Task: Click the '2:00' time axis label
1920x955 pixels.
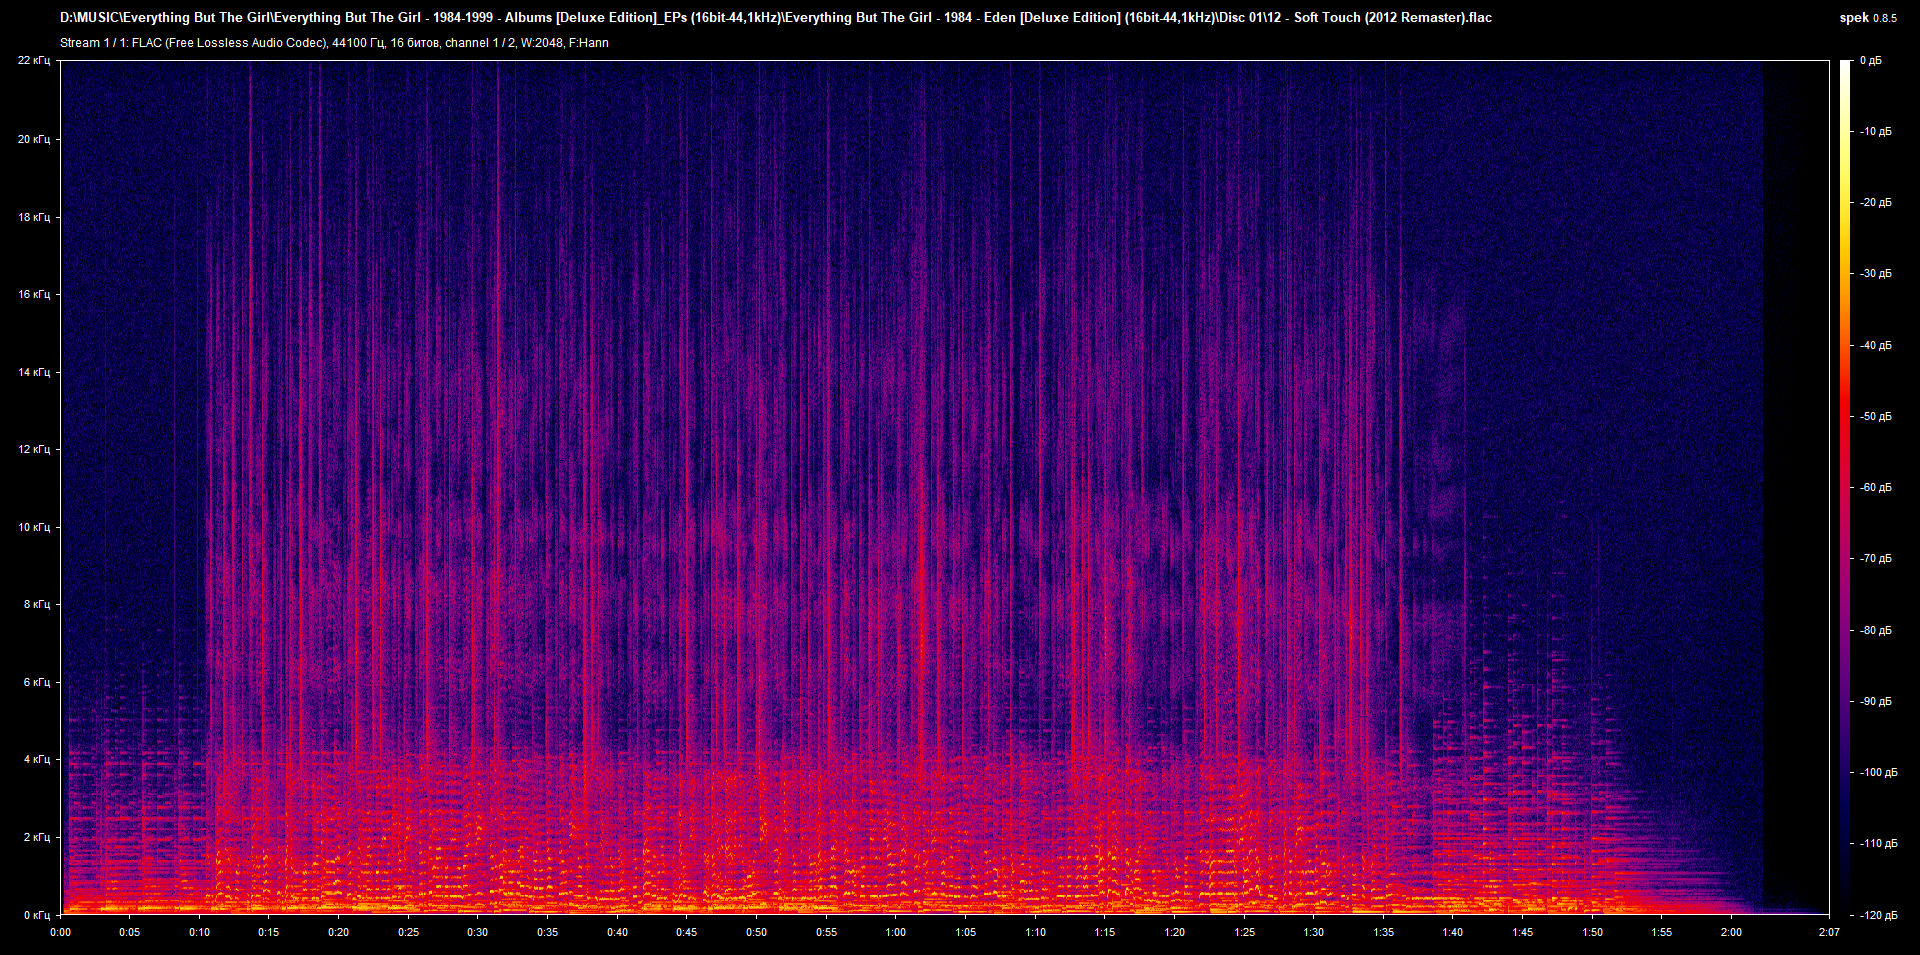Action: tap(1732, 932)
